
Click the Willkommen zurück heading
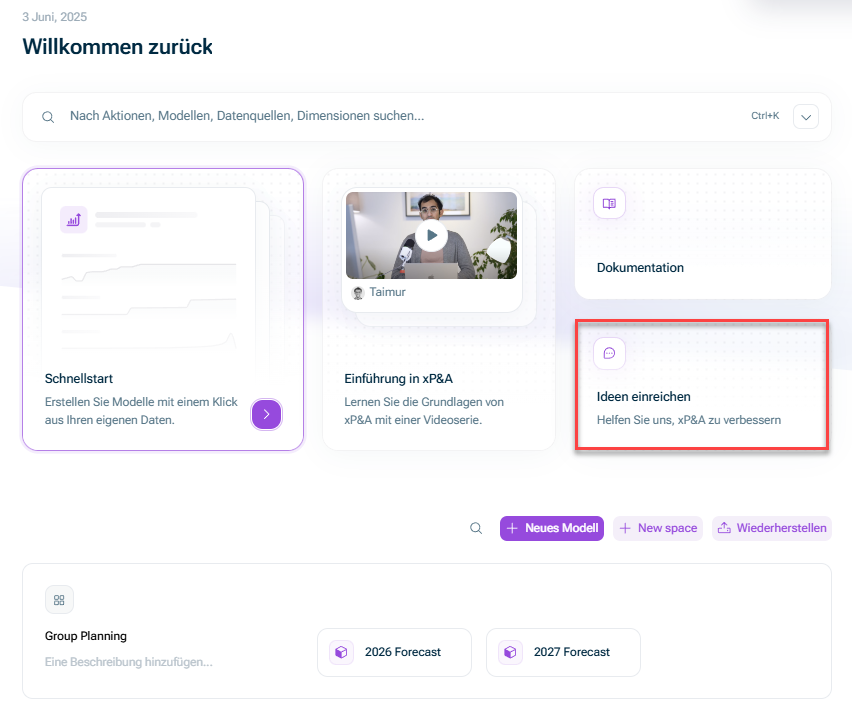click(117, 47)
